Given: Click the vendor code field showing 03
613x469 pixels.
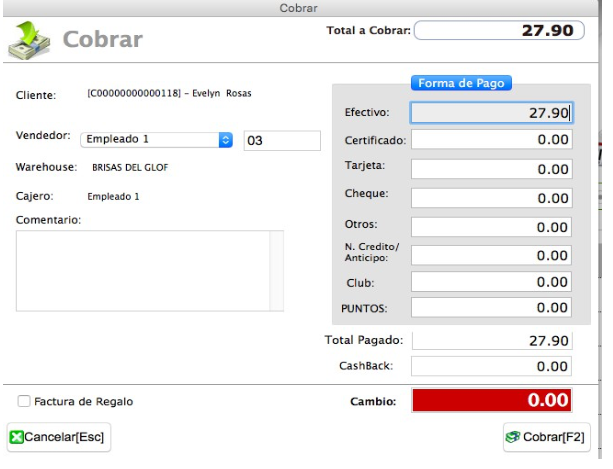Looking at the screenshot, I should click(282, 140).
